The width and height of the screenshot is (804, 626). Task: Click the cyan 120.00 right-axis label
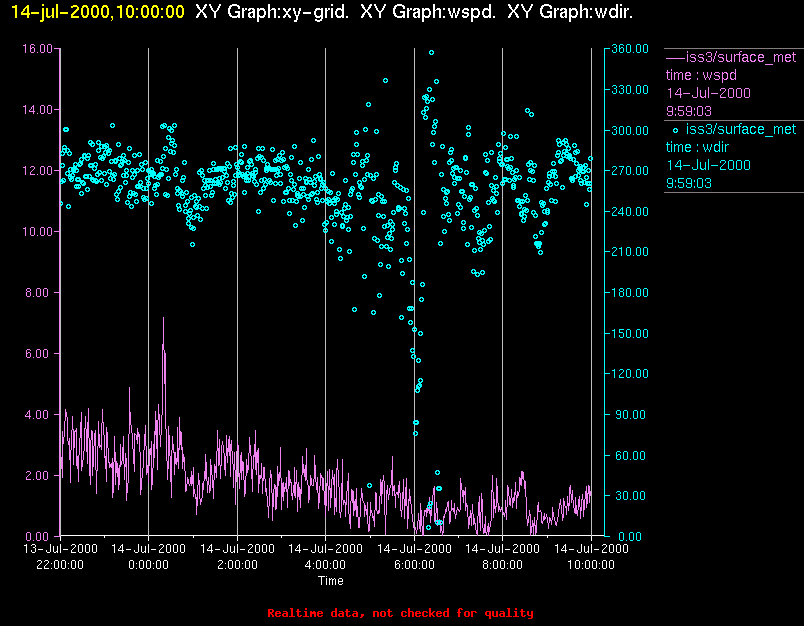point(630,374)
